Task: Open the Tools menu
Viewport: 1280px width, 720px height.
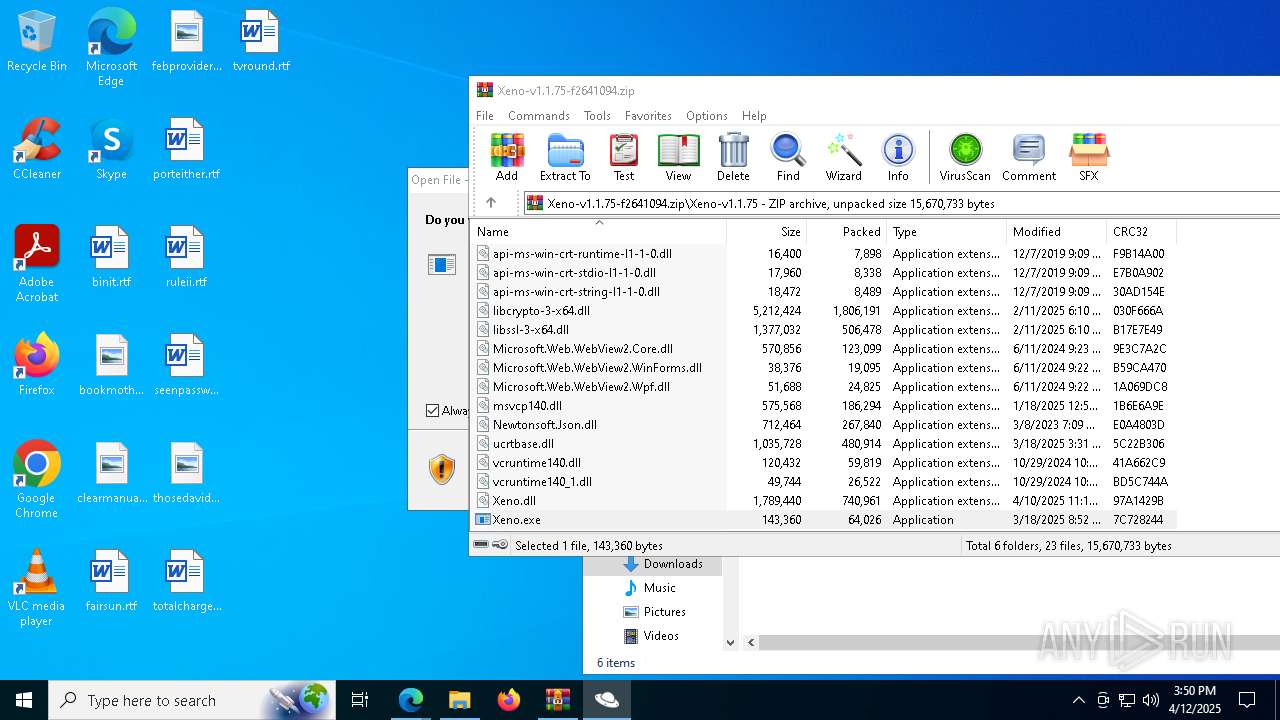Action: coord(597,116)
